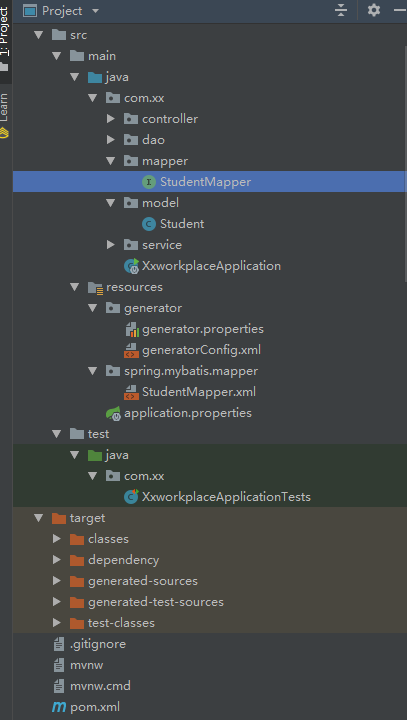Click the .gitignore file icon
Viewport: 407px width, 720px height.
point(59,644)
